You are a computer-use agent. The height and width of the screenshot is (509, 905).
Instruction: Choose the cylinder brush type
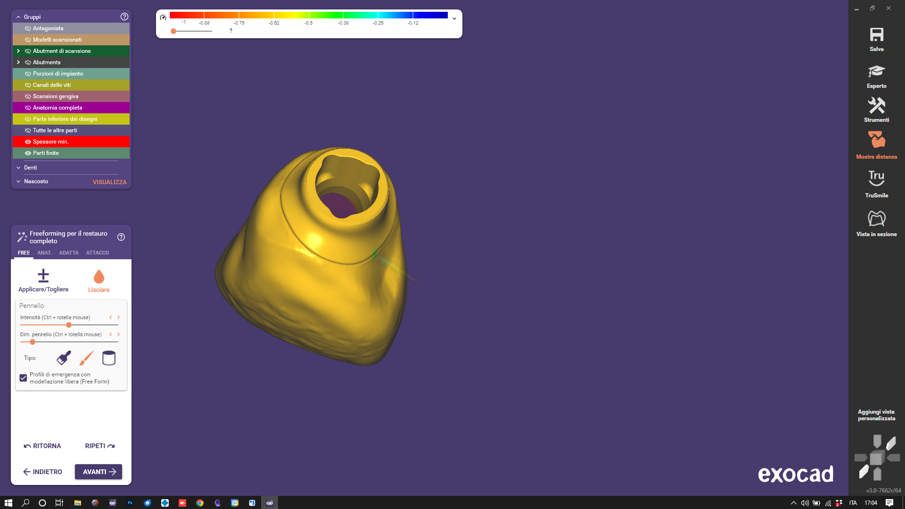point(109,358)
